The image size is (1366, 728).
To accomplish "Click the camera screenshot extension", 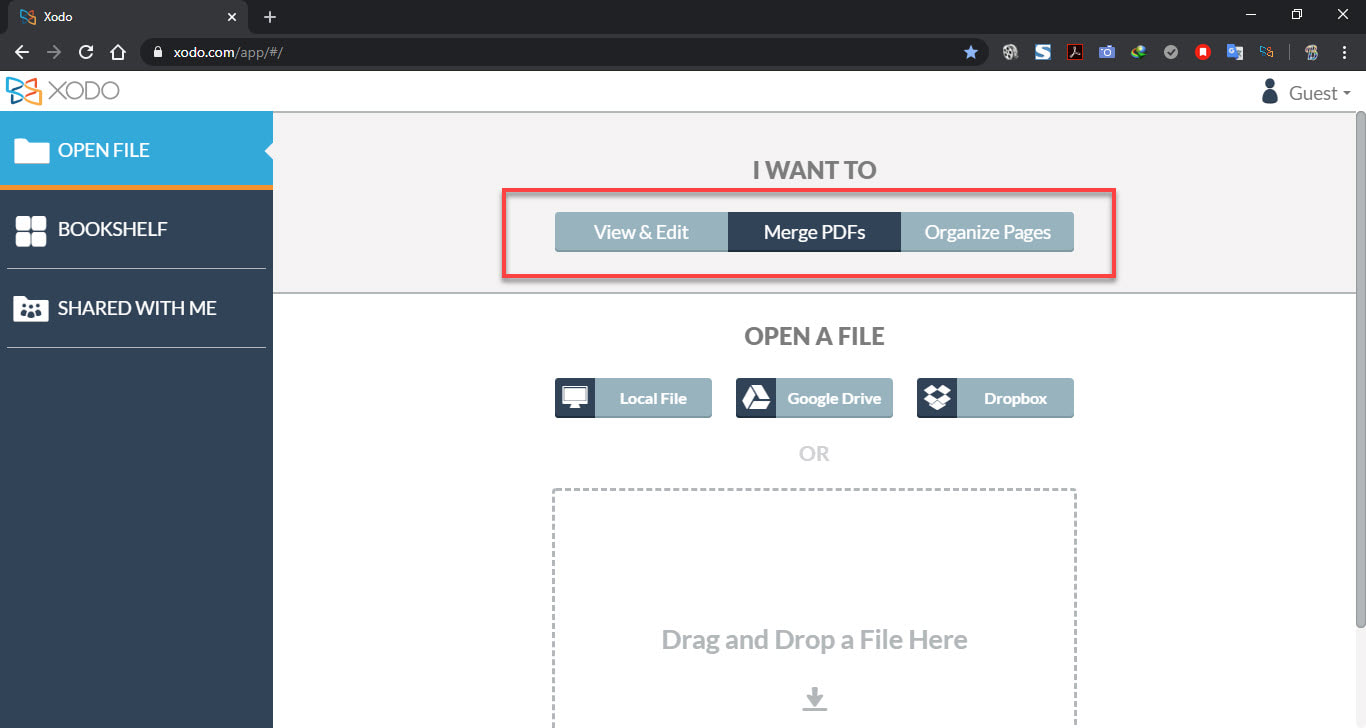I will (1106, 52).
